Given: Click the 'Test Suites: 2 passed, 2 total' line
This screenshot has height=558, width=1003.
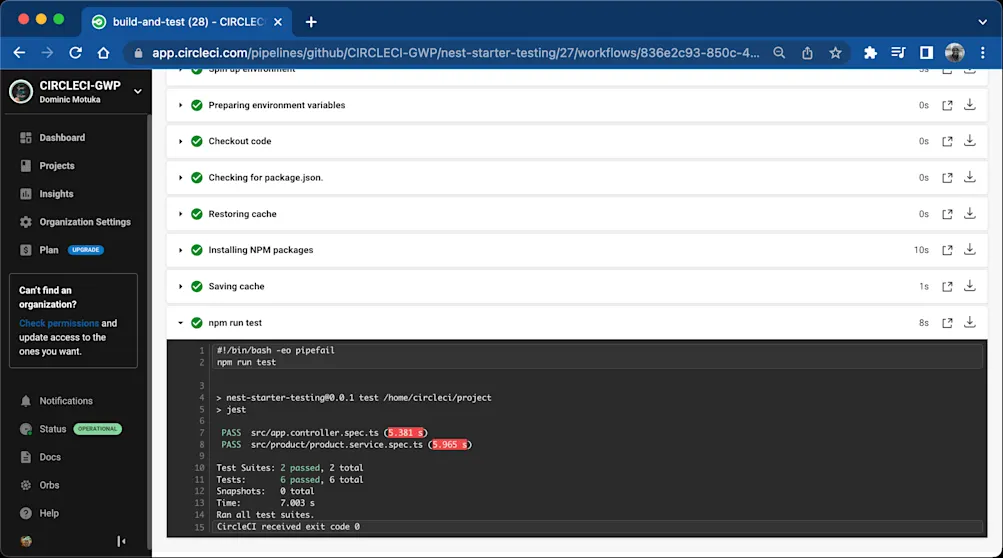Looking at the screenshot, I should [x=290, y=468].
